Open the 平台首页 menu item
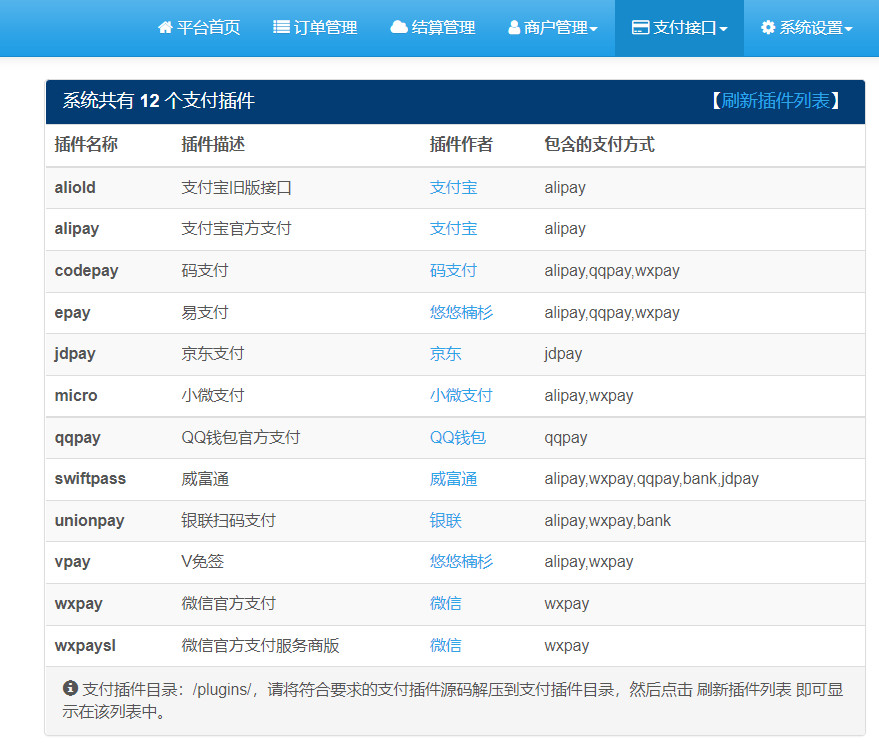879x745 pixels. tap(199, 27)
